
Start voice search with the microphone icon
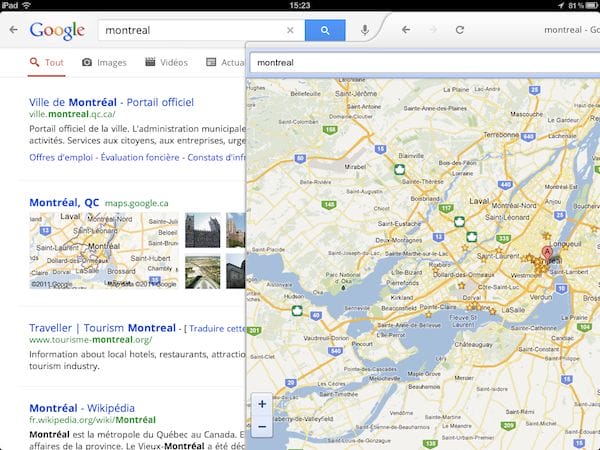(x=365, y=30)
